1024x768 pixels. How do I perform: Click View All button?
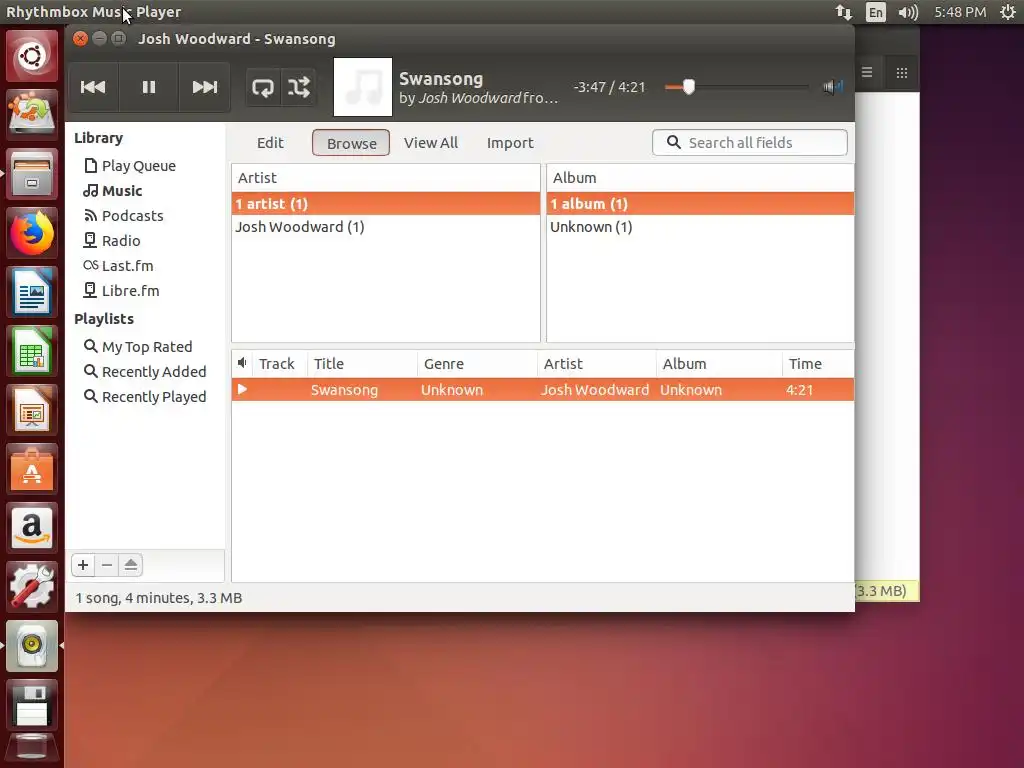[x=430, y=142]
